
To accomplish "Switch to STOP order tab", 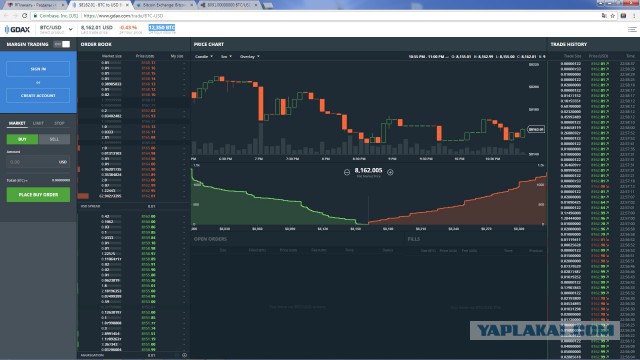I will 59,123.
